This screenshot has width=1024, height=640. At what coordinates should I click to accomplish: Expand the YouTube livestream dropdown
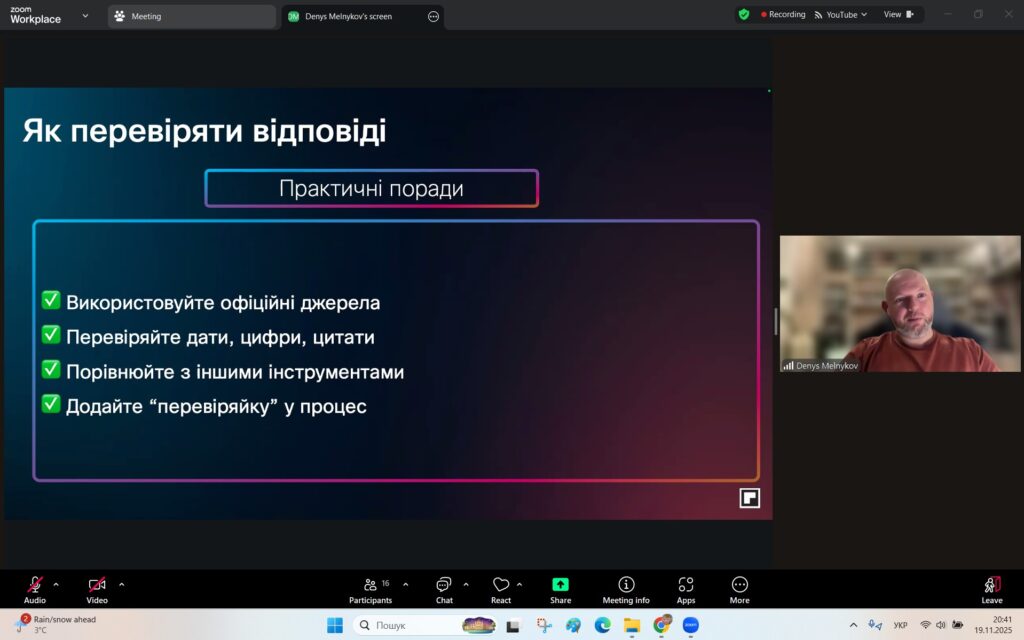[x=864, y=15]
